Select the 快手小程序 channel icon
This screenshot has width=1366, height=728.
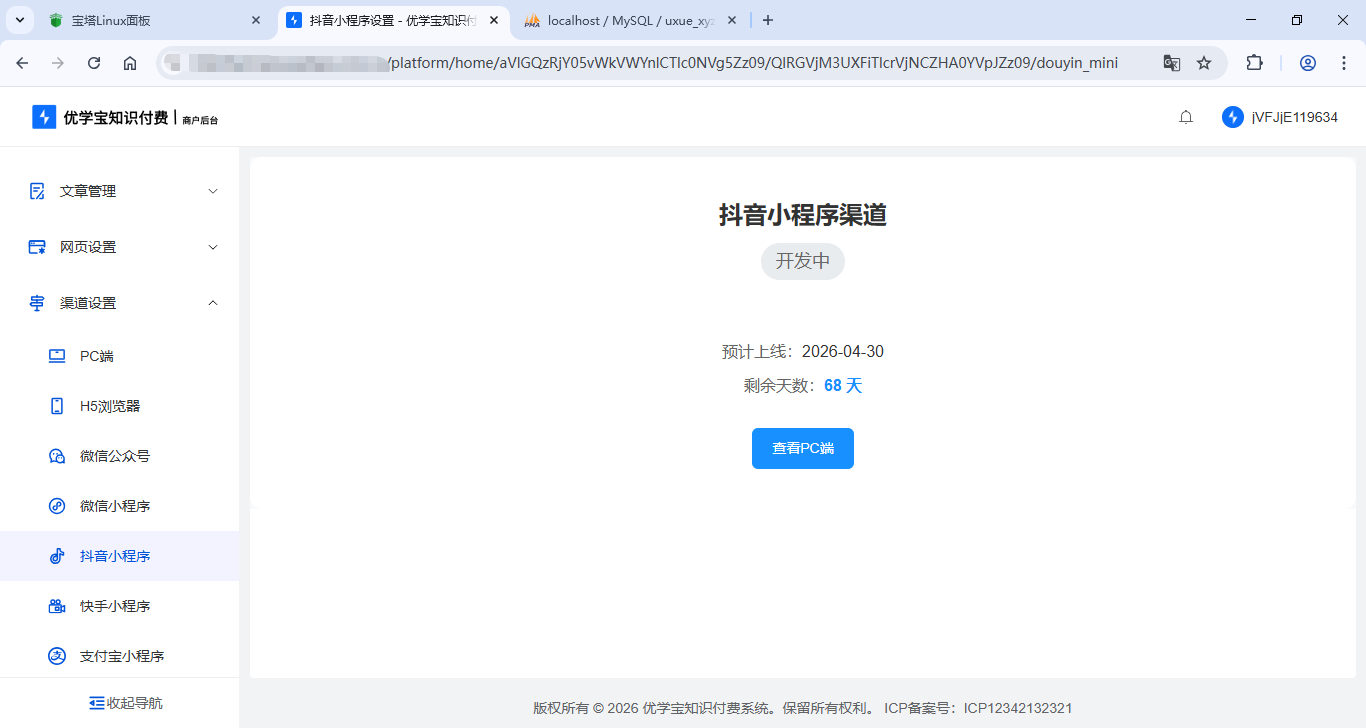(x=56, y=605)
